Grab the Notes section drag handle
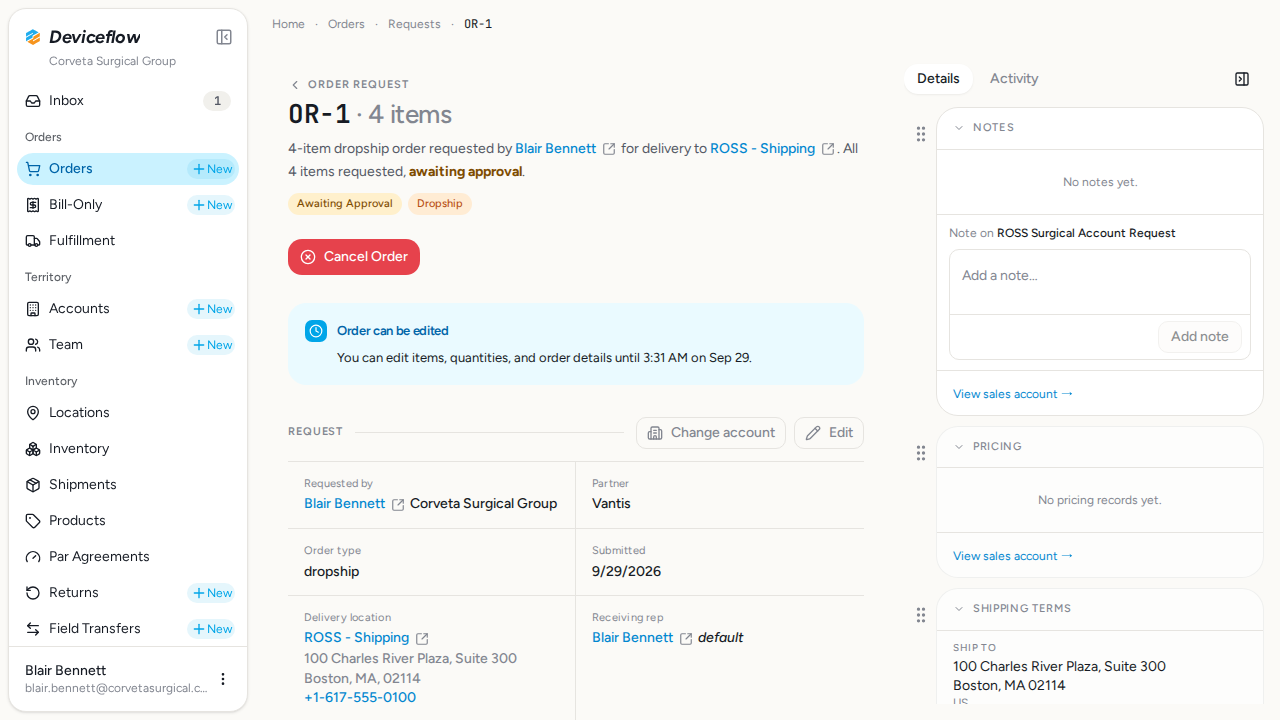 (x=921, y=134)
